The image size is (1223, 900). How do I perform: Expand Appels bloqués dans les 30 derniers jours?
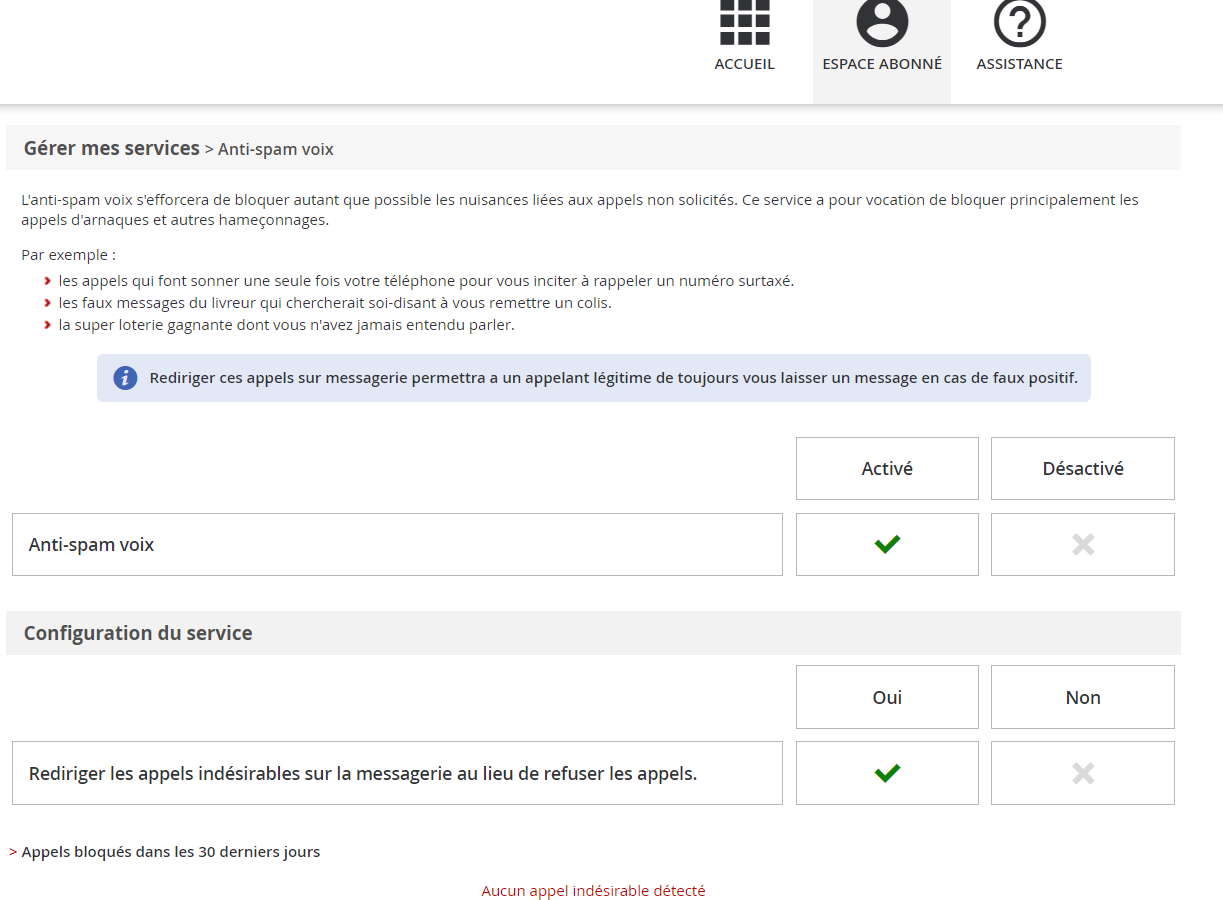click(x=171, y=852)
